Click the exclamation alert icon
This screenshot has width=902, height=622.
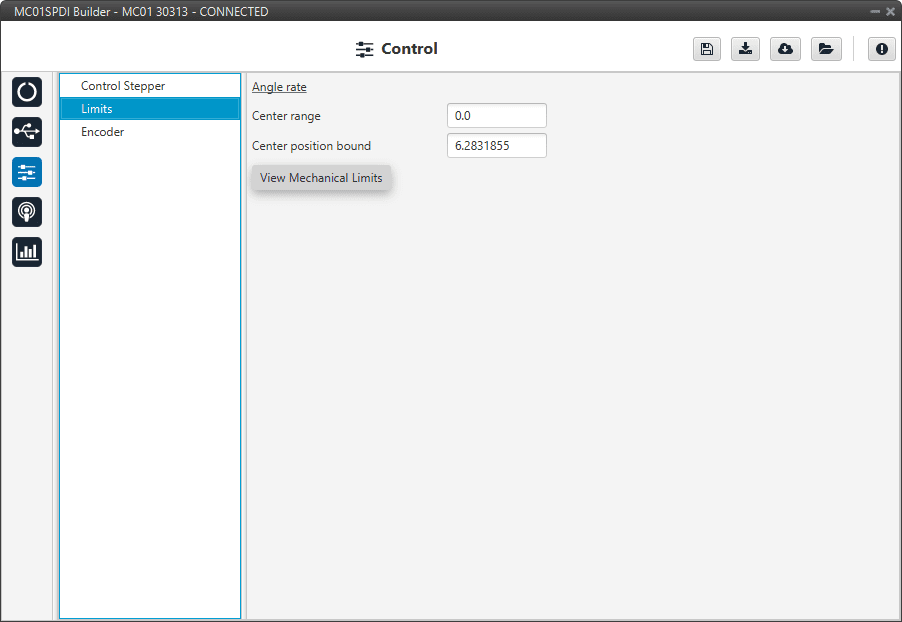882,49
